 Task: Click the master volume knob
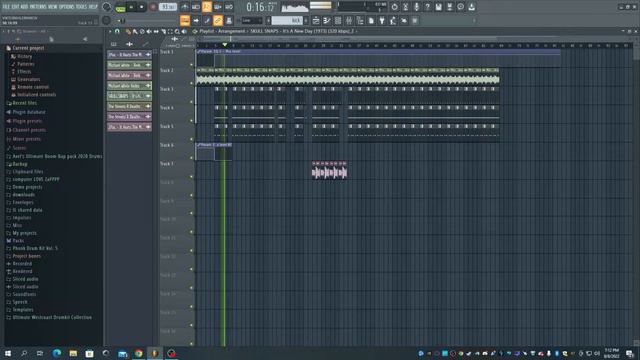[106, 7]
